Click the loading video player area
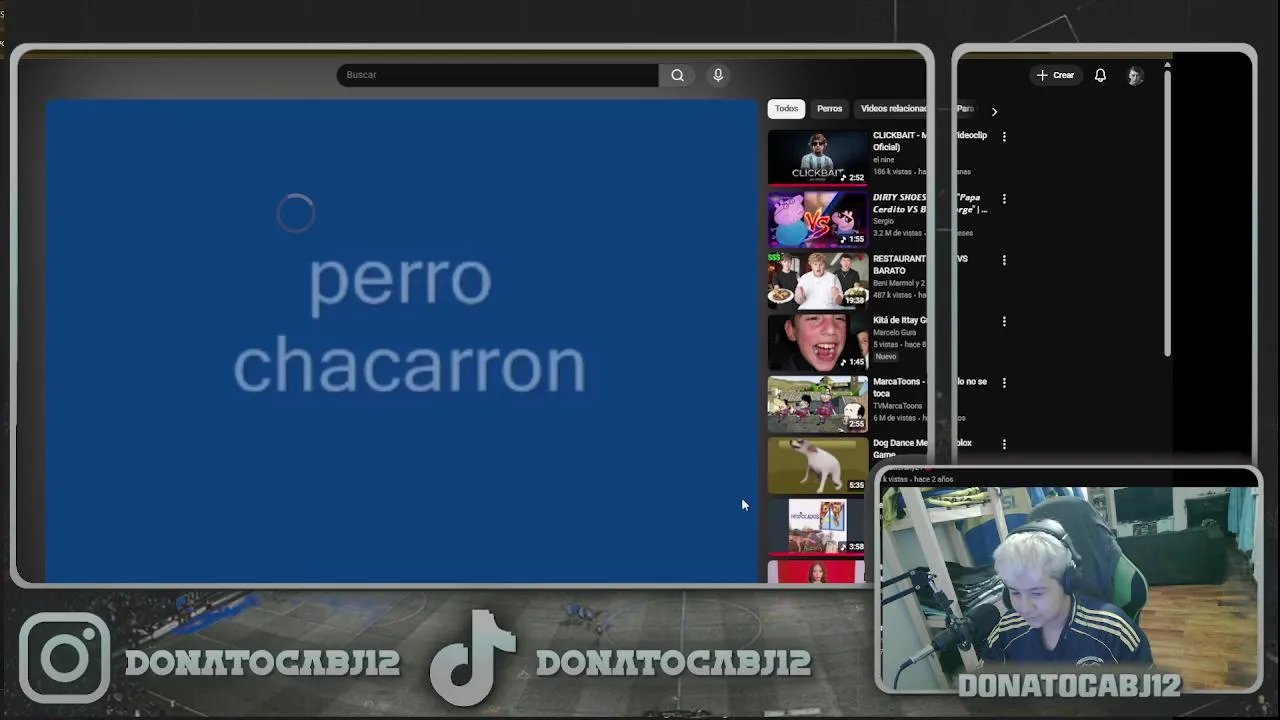 pos(402,340)
